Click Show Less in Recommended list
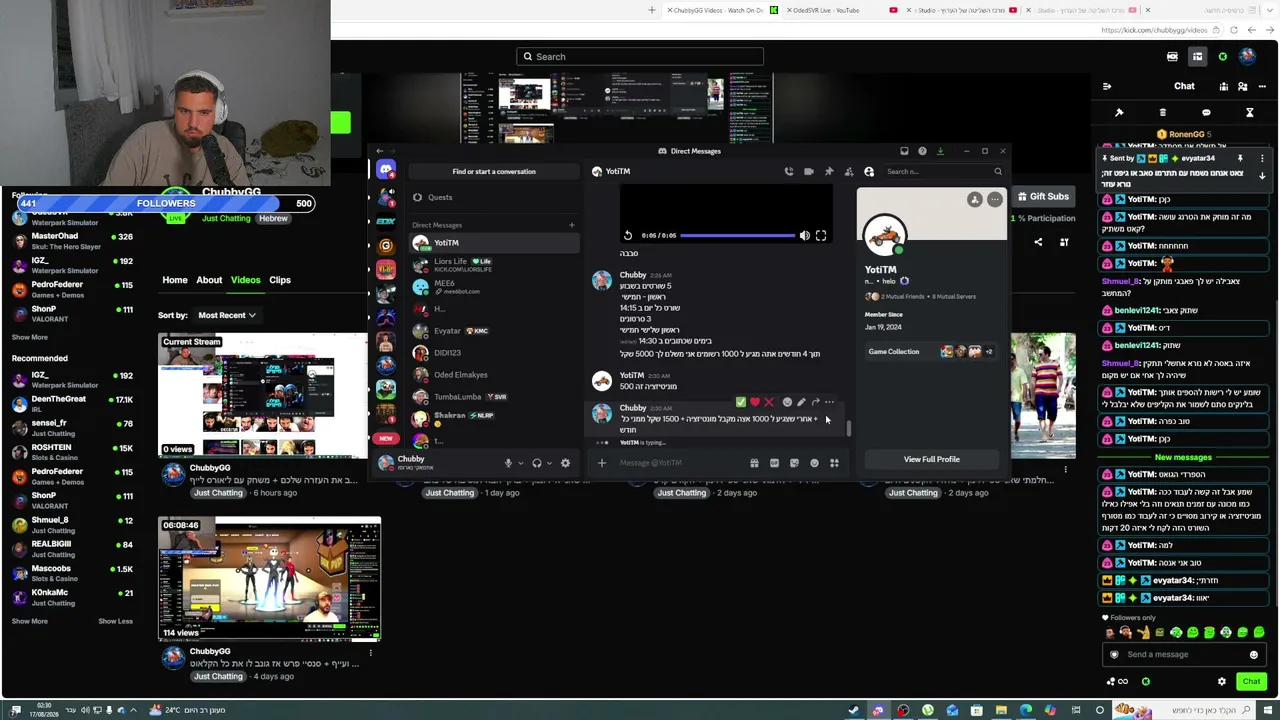The image size is (1280, 720). coord(115,621)
